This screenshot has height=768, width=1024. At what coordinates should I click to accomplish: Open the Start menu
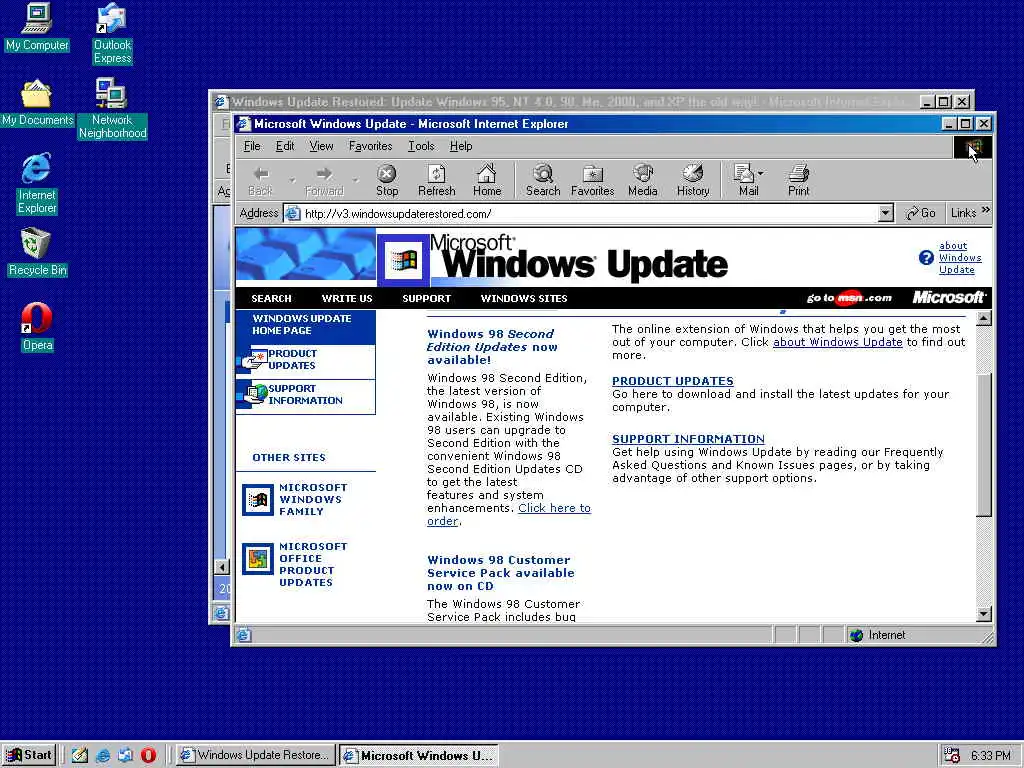(x=29, y=755)
